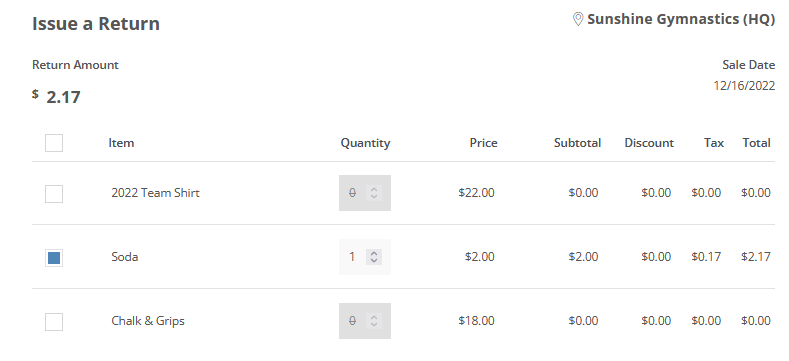This screenshot has width=789, height=361.
Task: Click the Total column header
Action: (756, 143)
